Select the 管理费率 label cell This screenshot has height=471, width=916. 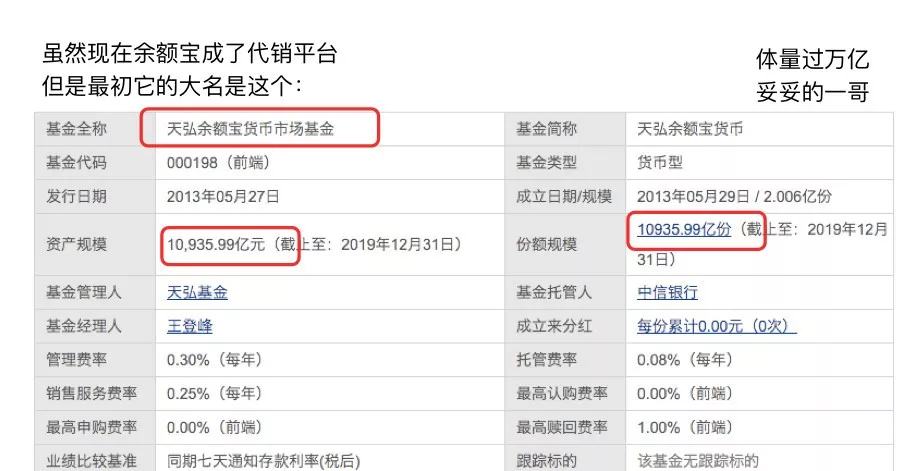[x=95, y=359]
